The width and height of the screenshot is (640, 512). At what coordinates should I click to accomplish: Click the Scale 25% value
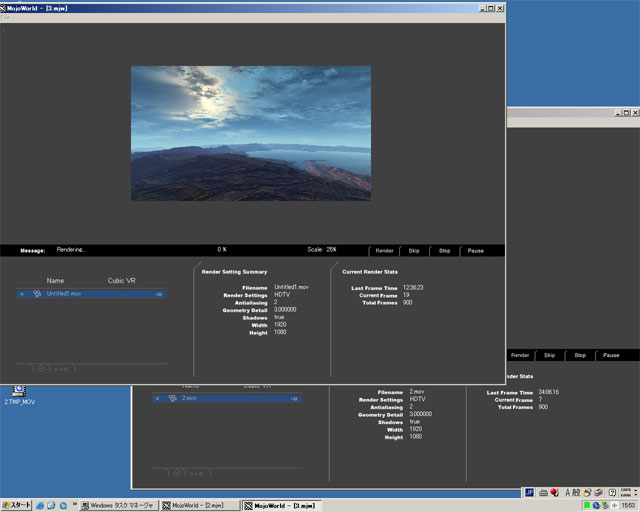(331, 249)
